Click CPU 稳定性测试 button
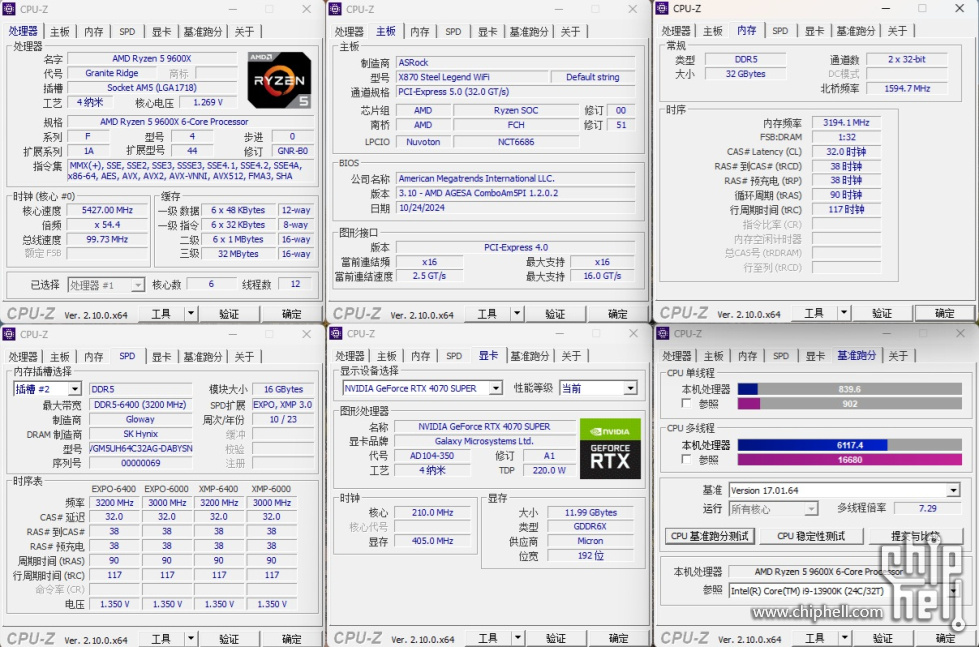The width and height of the screenshot is (979, 647). [810, 536]
